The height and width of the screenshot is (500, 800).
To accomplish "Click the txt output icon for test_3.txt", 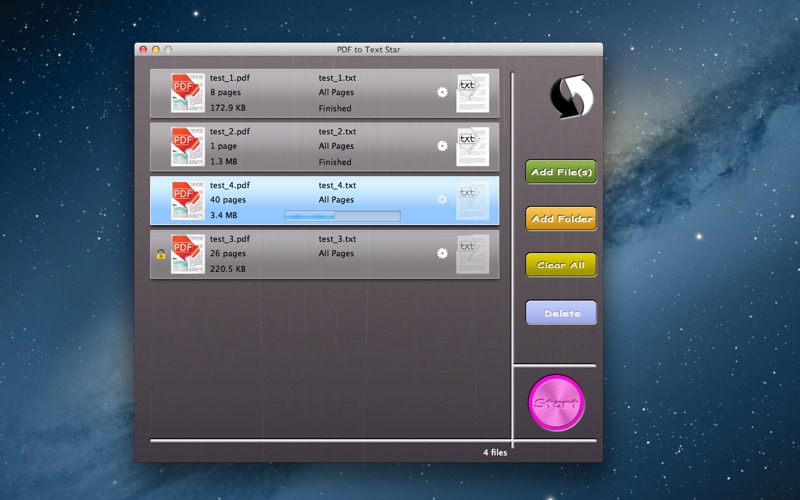I will click(472, 254).
